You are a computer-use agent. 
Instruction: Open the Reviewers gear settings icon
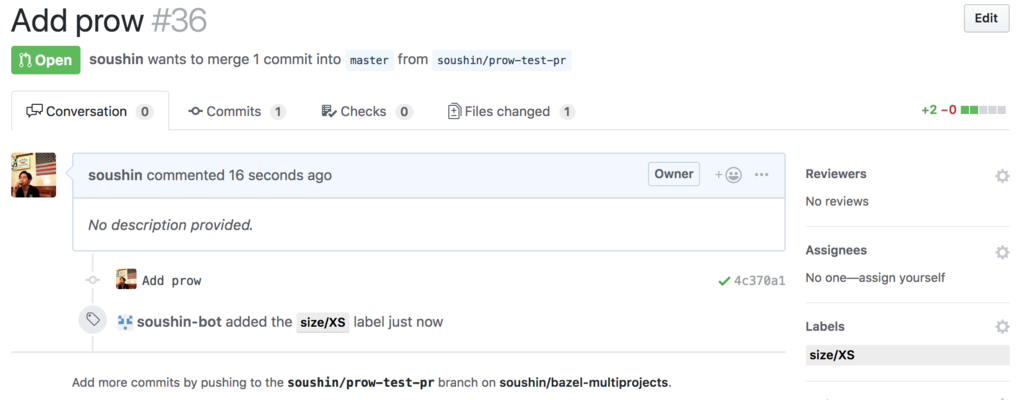[1002, 176]
